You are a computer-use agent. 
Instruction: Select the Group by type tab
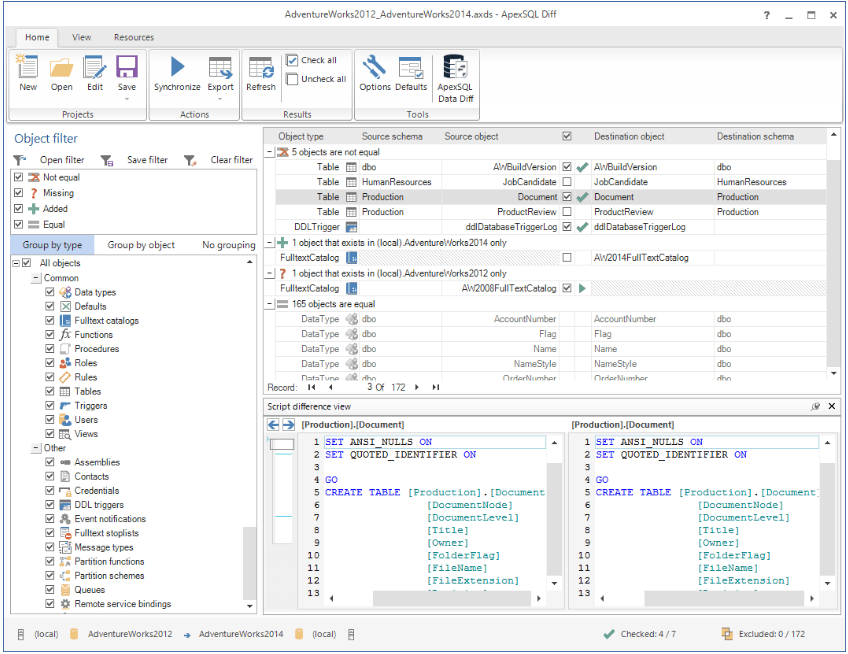coord(52,245)
